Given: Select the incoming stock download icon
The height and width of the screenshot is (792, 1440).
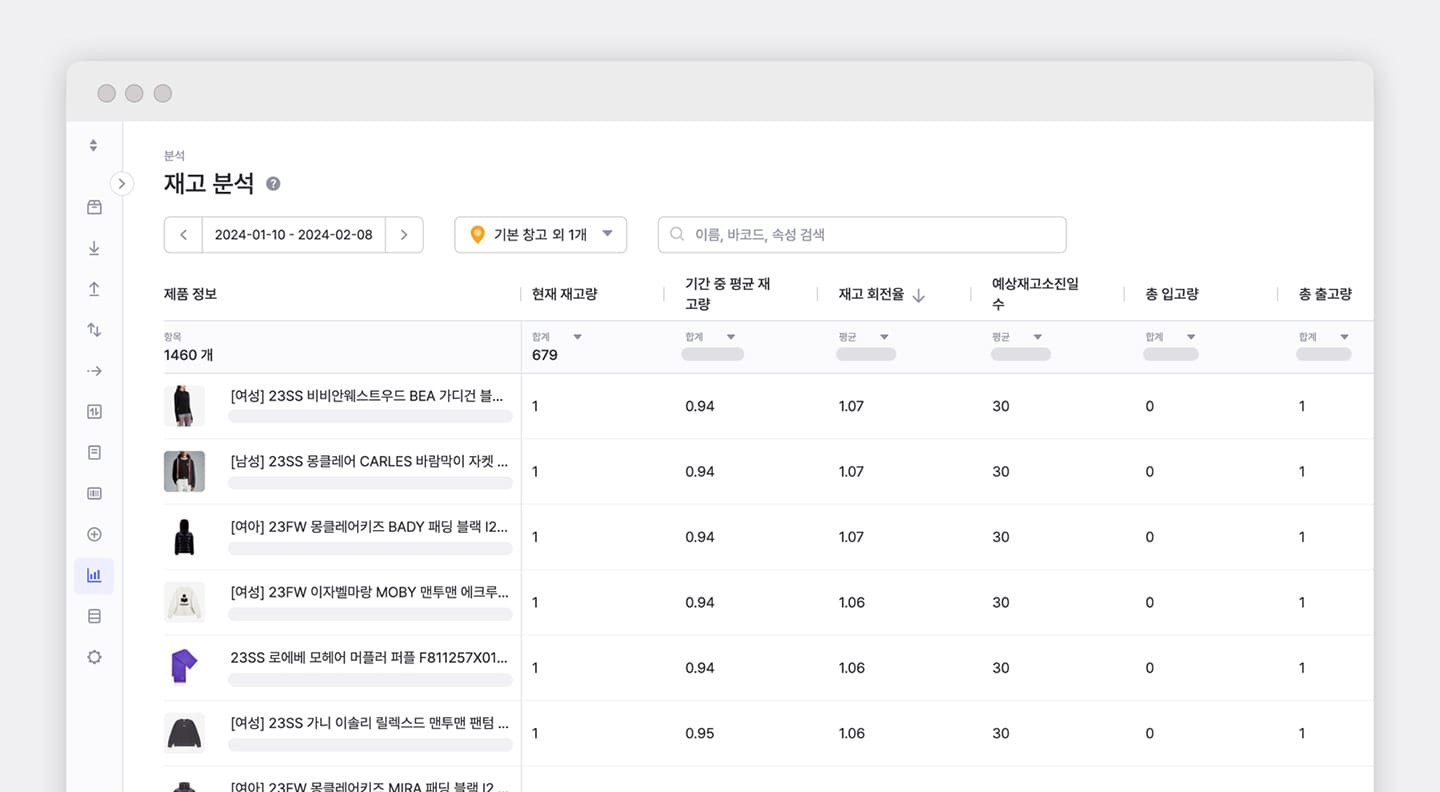Looking at the screenshot, I should click(94, 247).
